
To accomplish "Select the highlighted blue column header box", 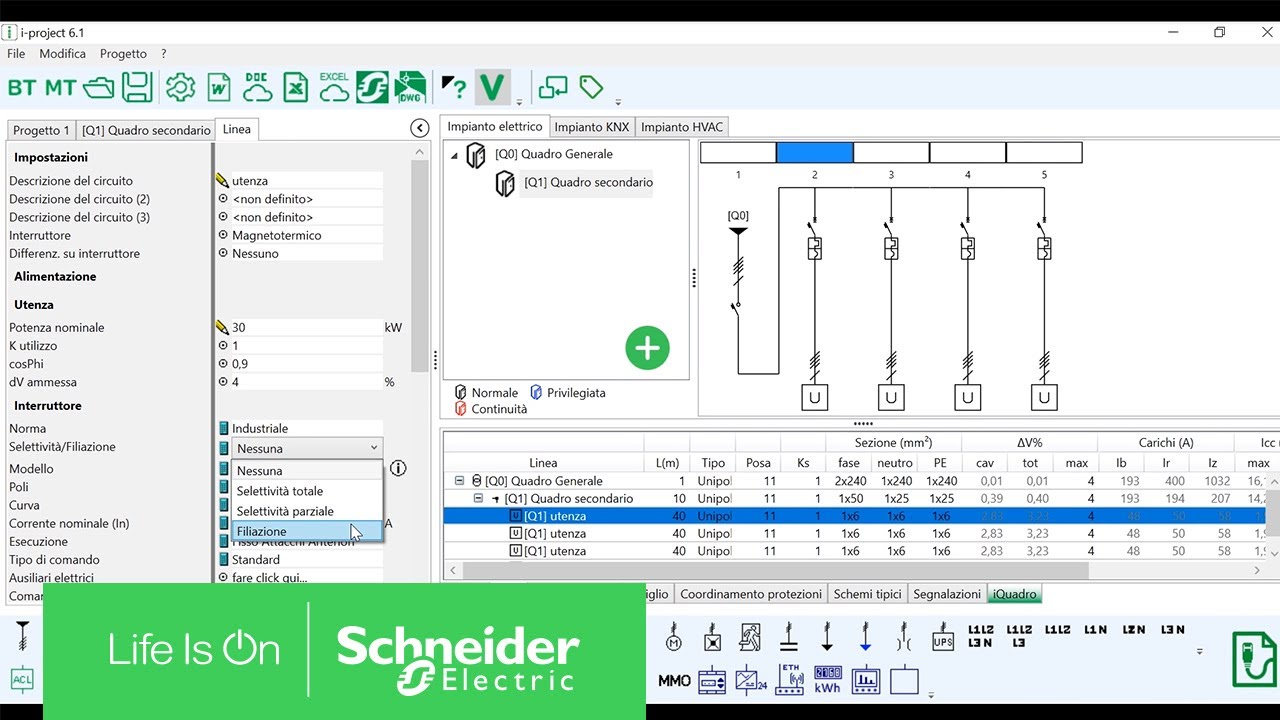I will point(815,153).
